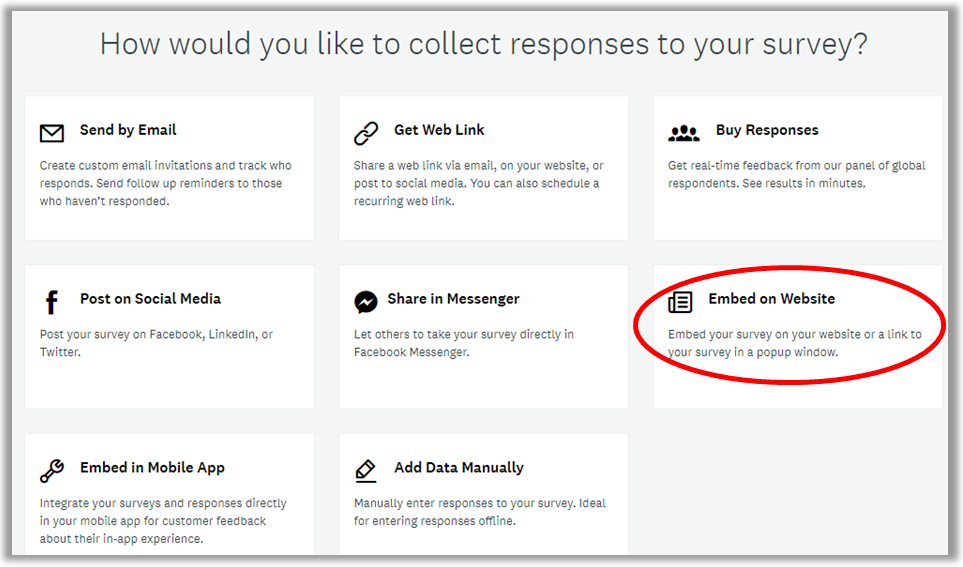Click the wrench icon for Embed in Mobile App
The width and height of the screenshot is (963, 567).
[52, 471]
